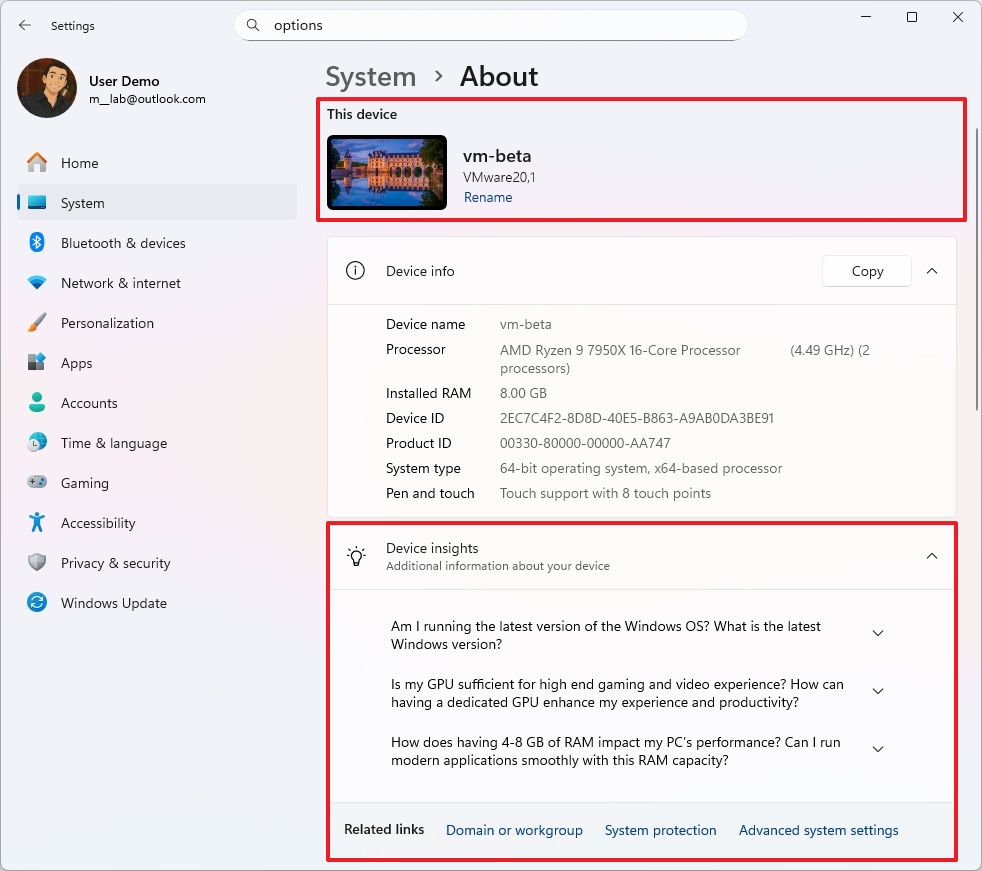Click the Copy button for device info
The image size is (982, 871).
point(866,271)
